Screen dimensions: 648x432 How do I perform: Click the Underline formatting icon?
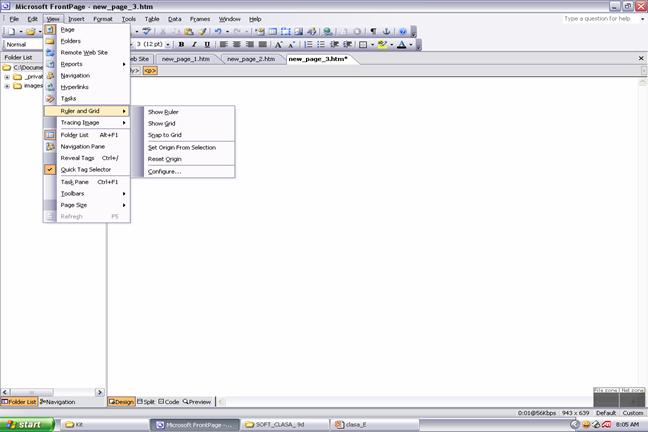pos(207,44)
